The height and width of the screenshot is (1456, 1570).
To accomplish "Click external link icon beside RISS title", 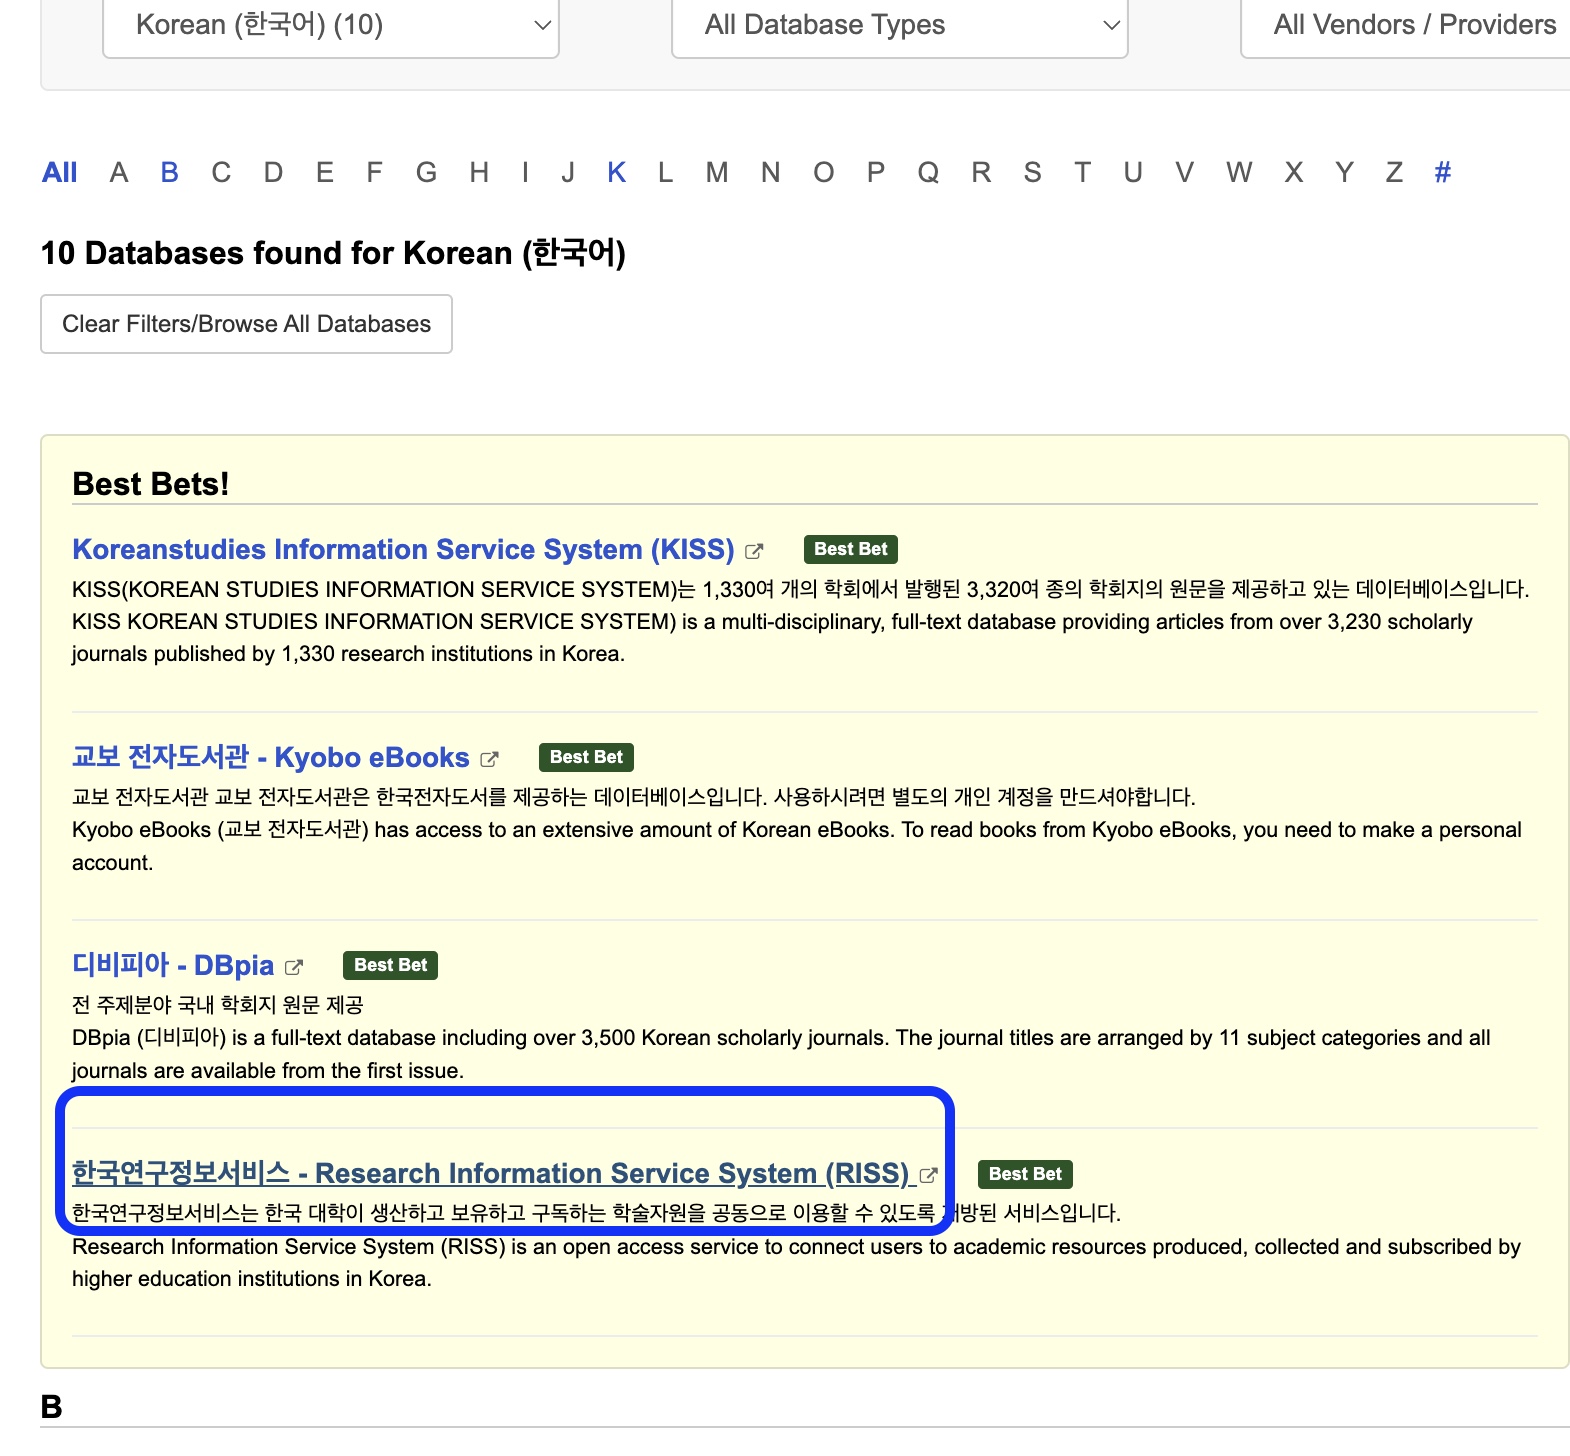I will click(x=929, y=1175).
